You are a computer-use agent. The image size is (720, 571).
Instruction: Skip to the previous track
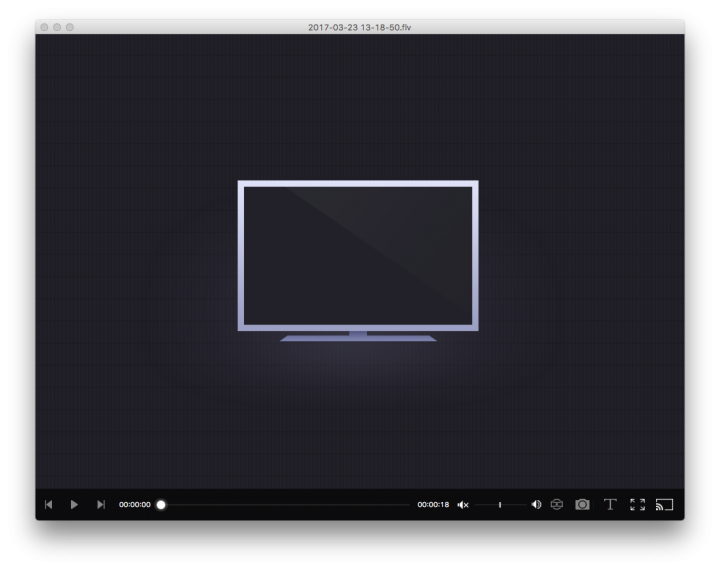(49, 504)
